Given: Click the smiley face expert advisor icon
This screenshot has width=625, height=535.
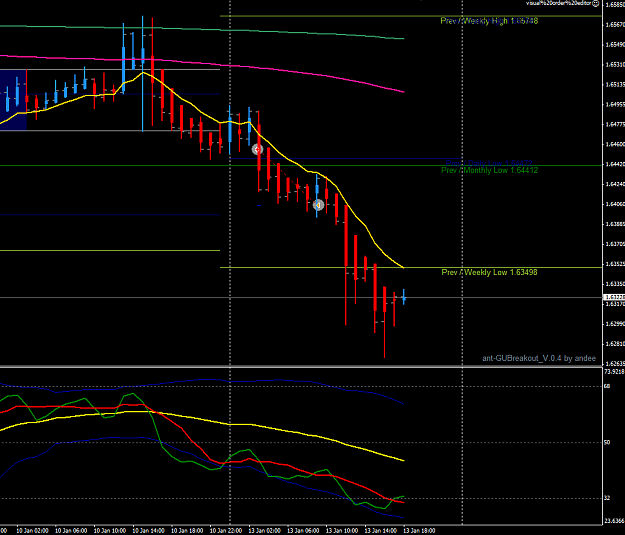Looking at the screenshot, I should point(596,3).
